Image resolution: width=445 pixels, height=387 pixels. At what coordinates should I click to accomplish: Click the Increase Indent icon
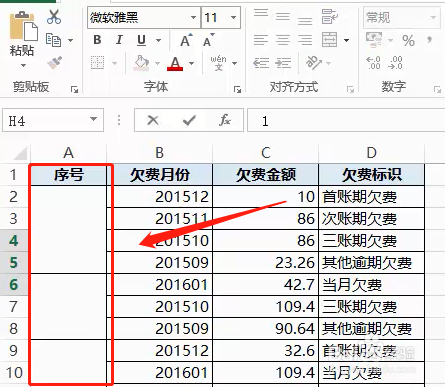pos(283,63)
